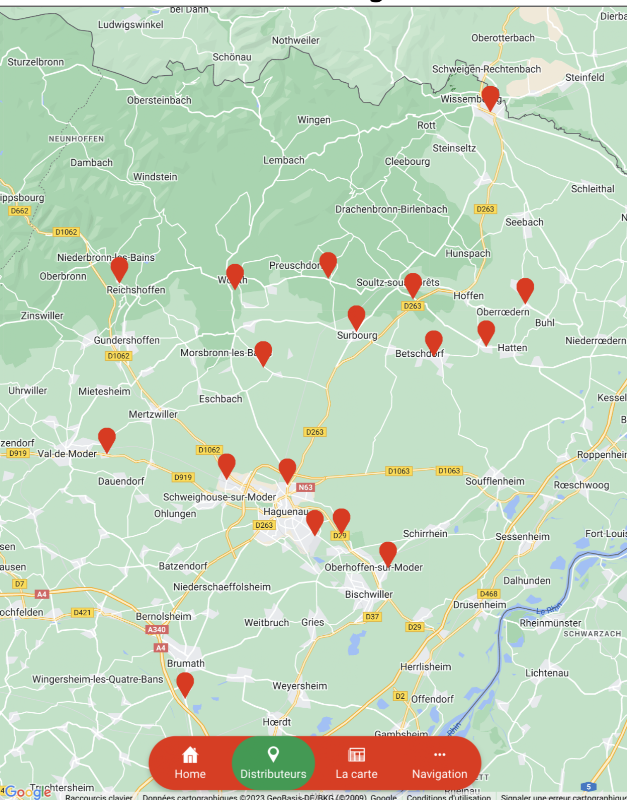Screen dimensions: 627x800
Task: Click the map pin at Wissembourg
Action: 490,98
